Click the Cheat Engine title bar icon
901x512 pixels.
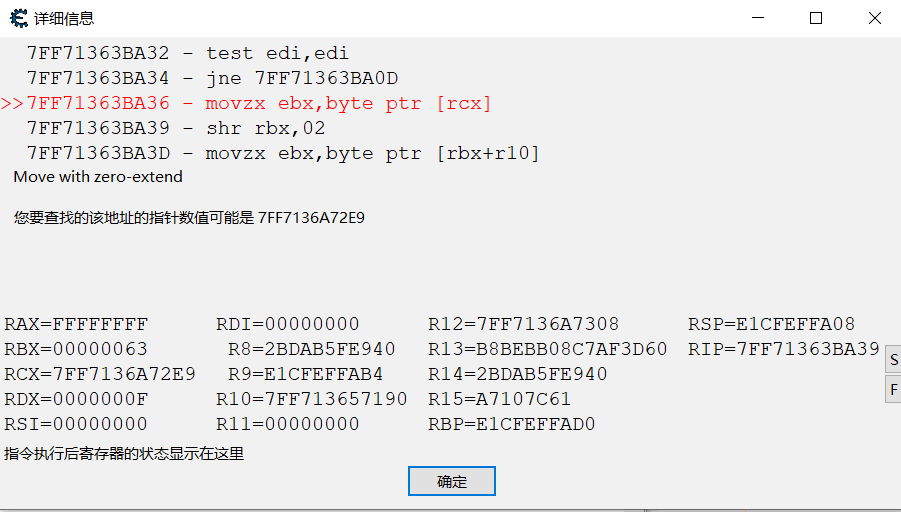19,18
